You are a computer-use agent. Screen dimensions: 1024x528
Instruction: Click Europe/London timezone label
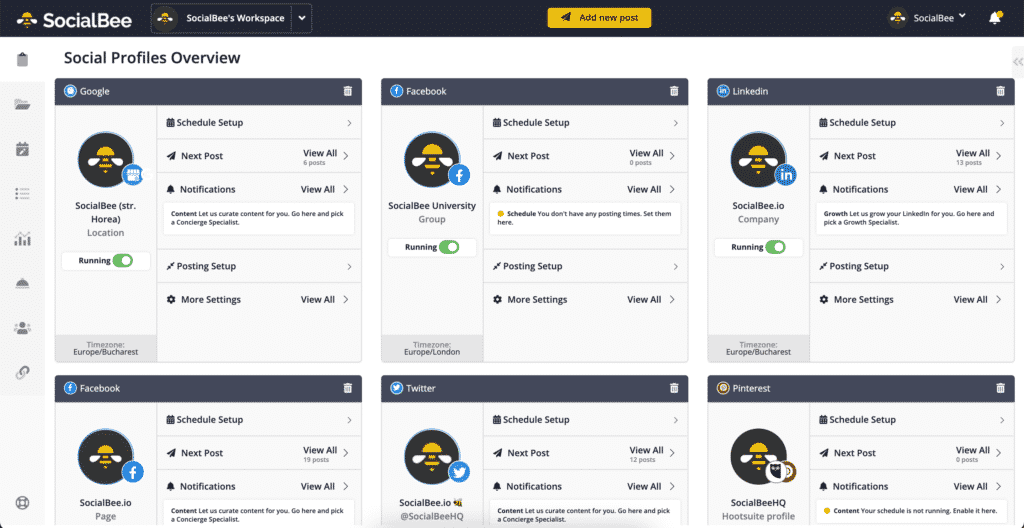click(x=432, y=352)
